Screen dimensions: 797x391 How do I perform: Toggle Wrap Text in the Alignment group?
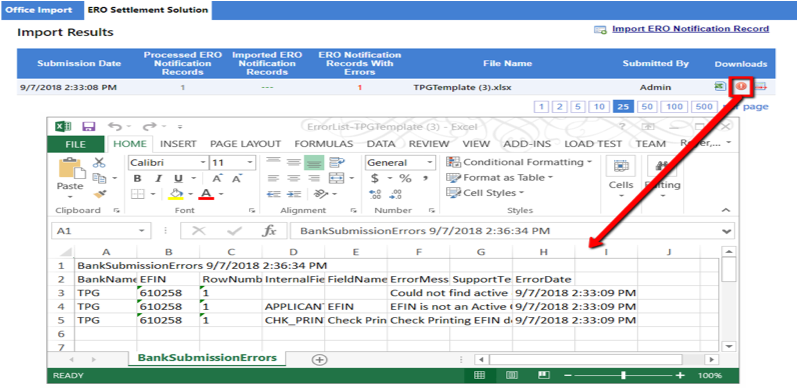coord(336,162)
